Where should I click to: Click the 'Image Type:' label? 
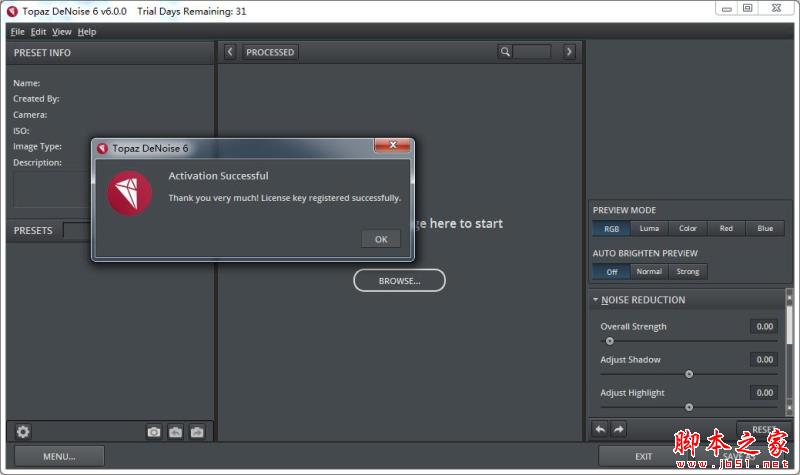coord(37,146)
